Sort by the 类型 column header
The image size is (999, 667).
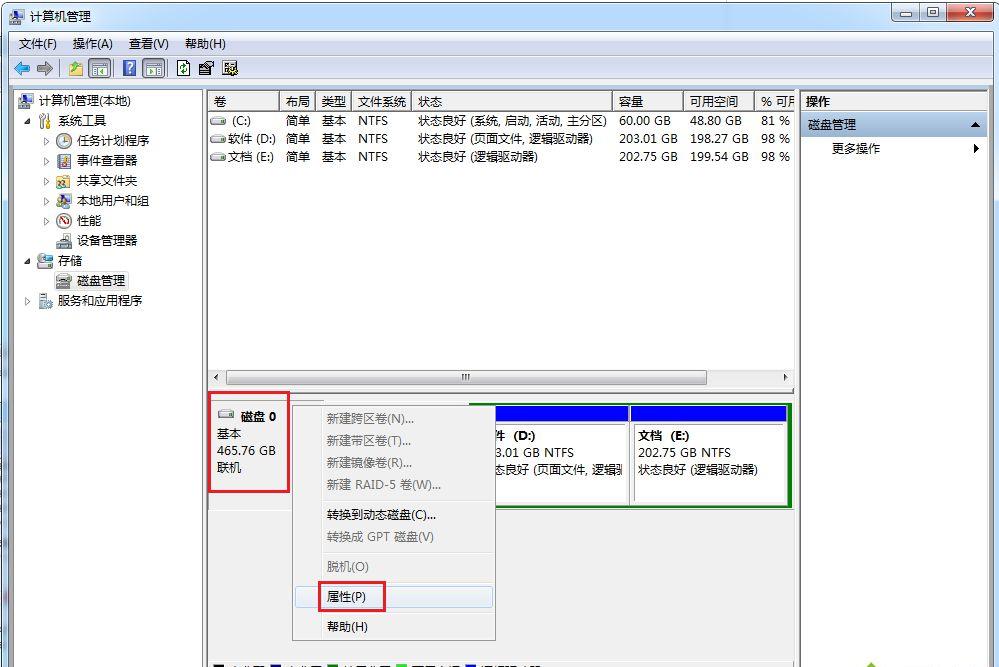(x=333, y=101)
